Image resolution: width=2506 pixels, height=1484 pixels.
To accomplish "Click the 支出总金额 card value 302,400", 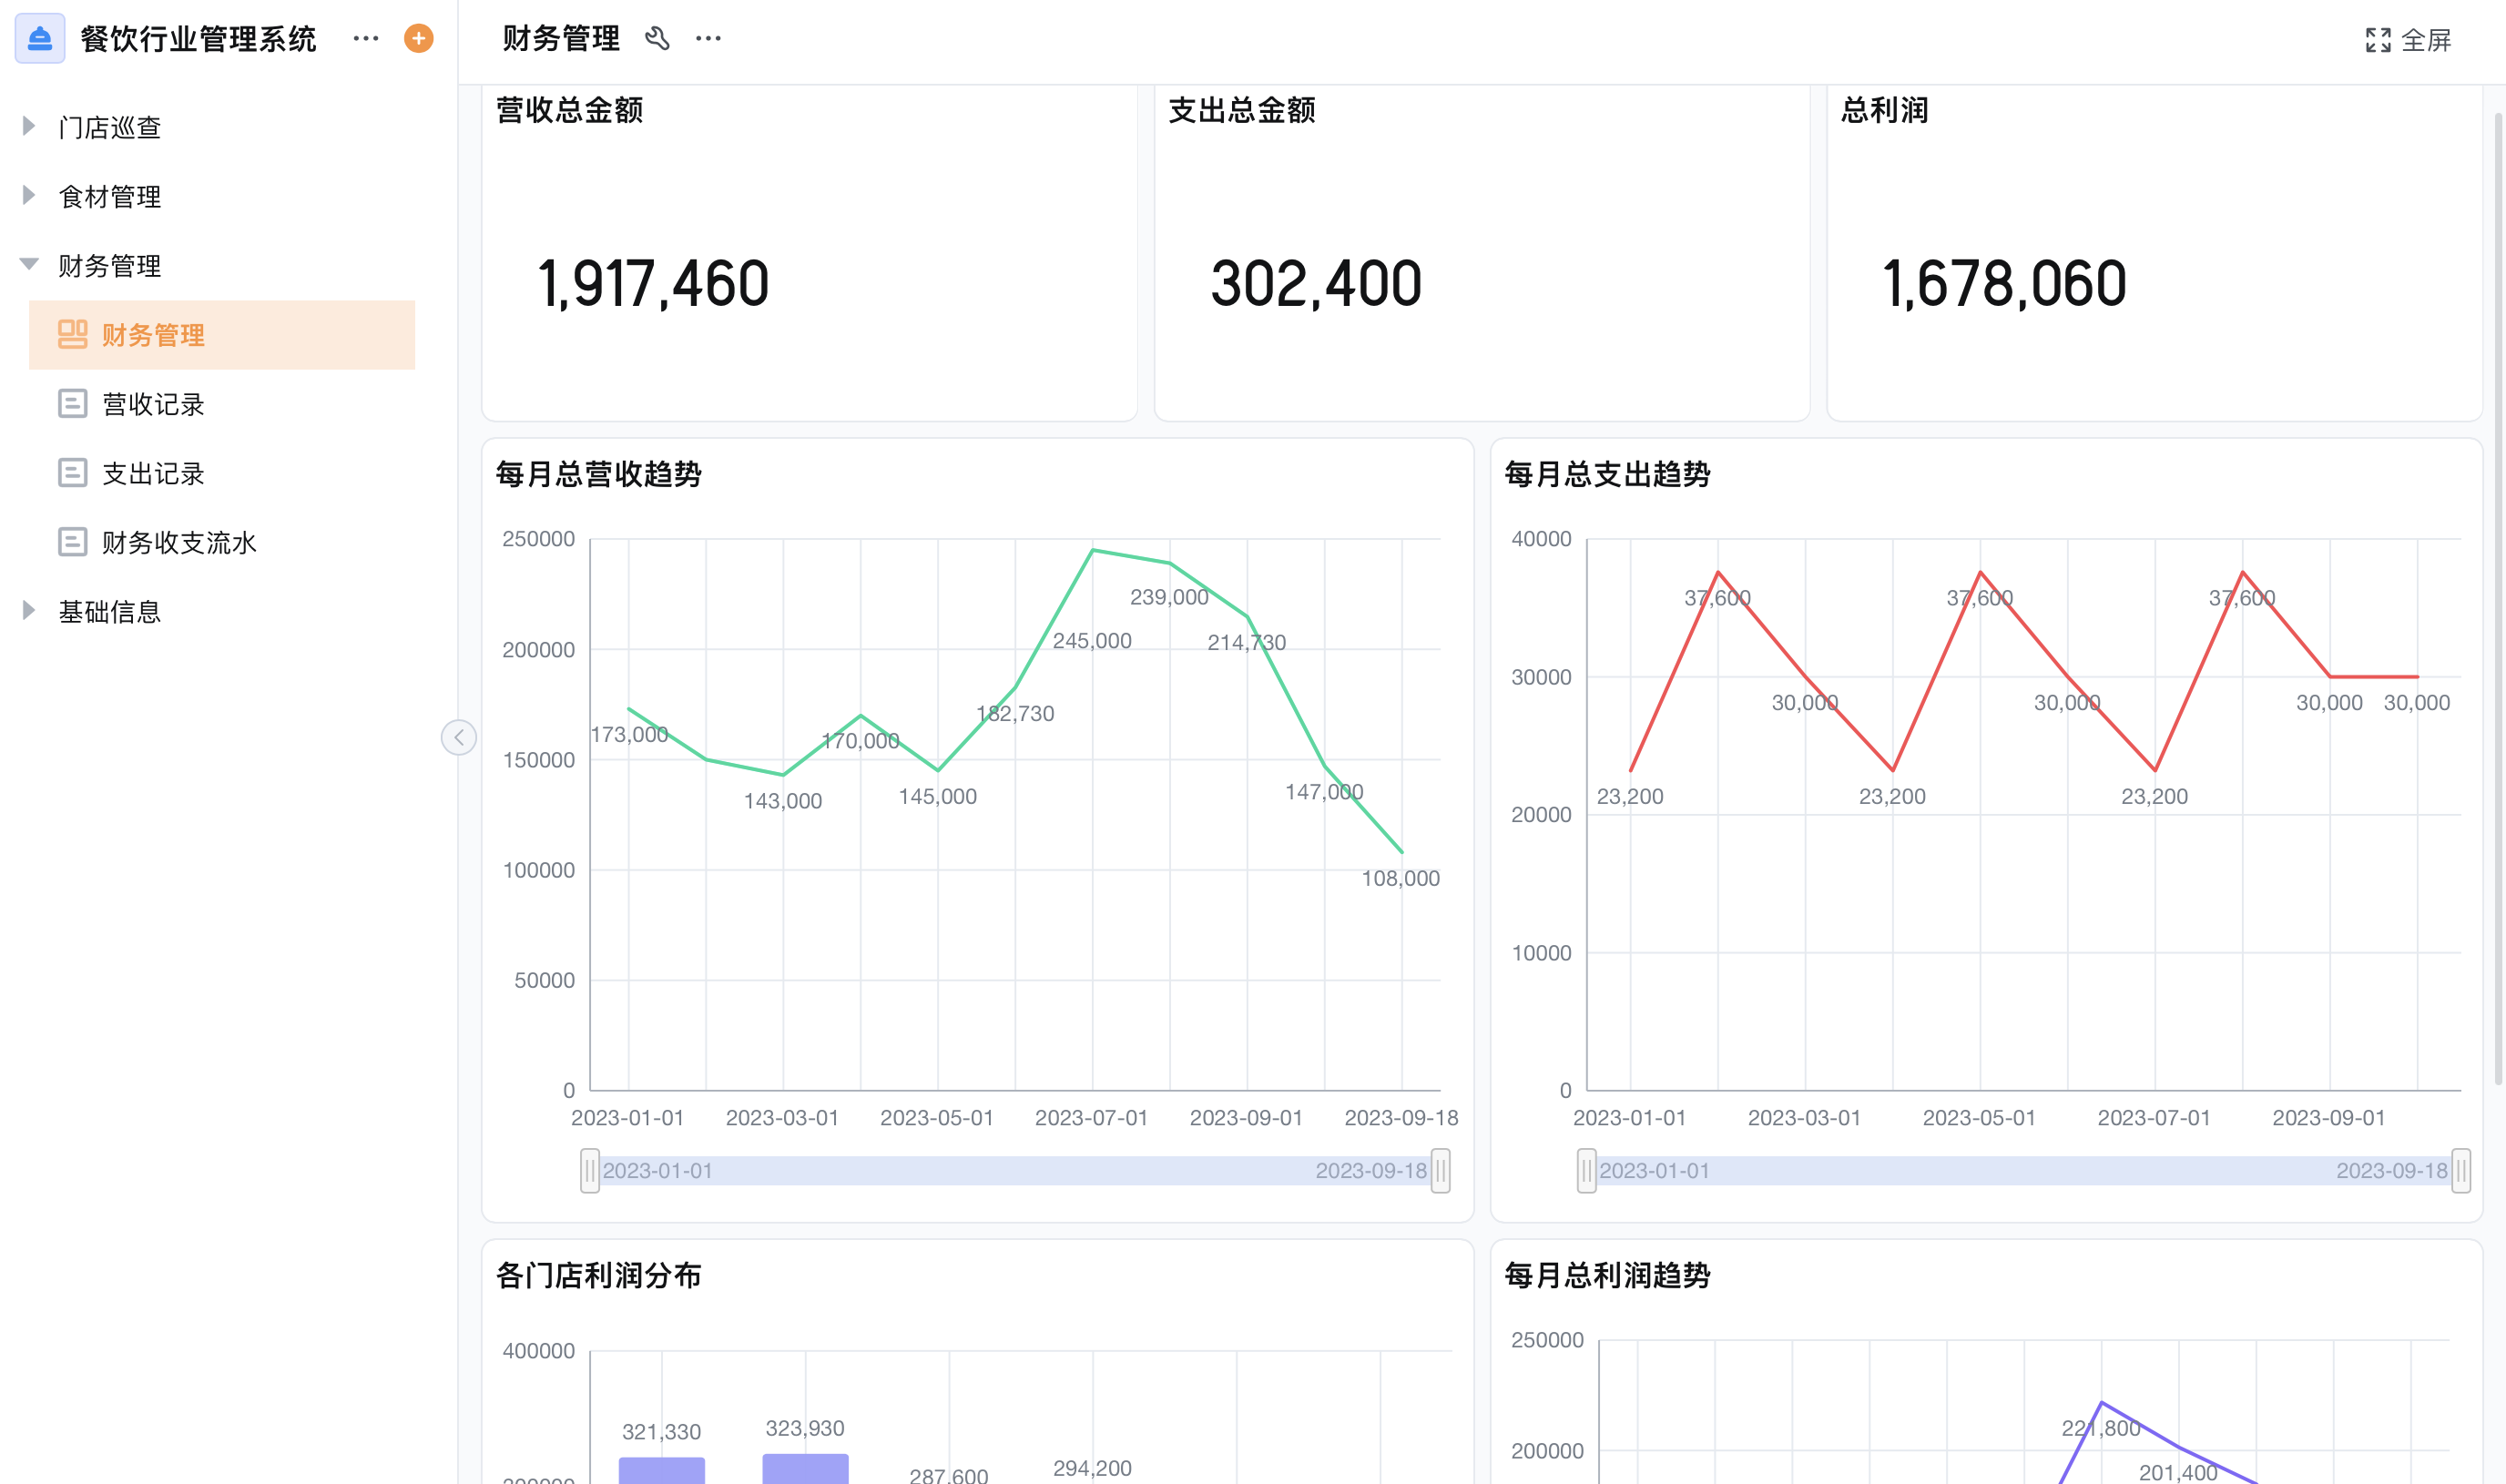I will pos(1316,284).
